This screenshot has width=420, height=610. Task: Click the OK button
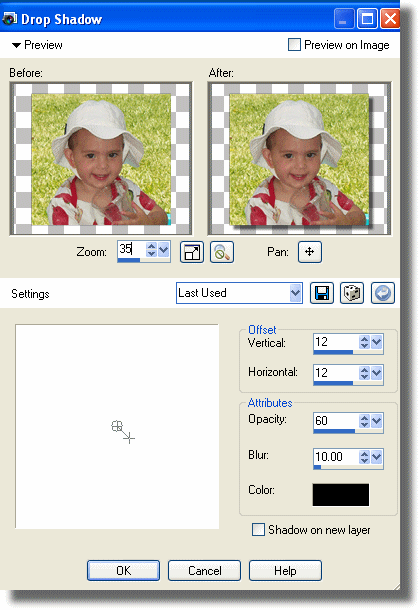pyautogui.click(x=123, y=570)
